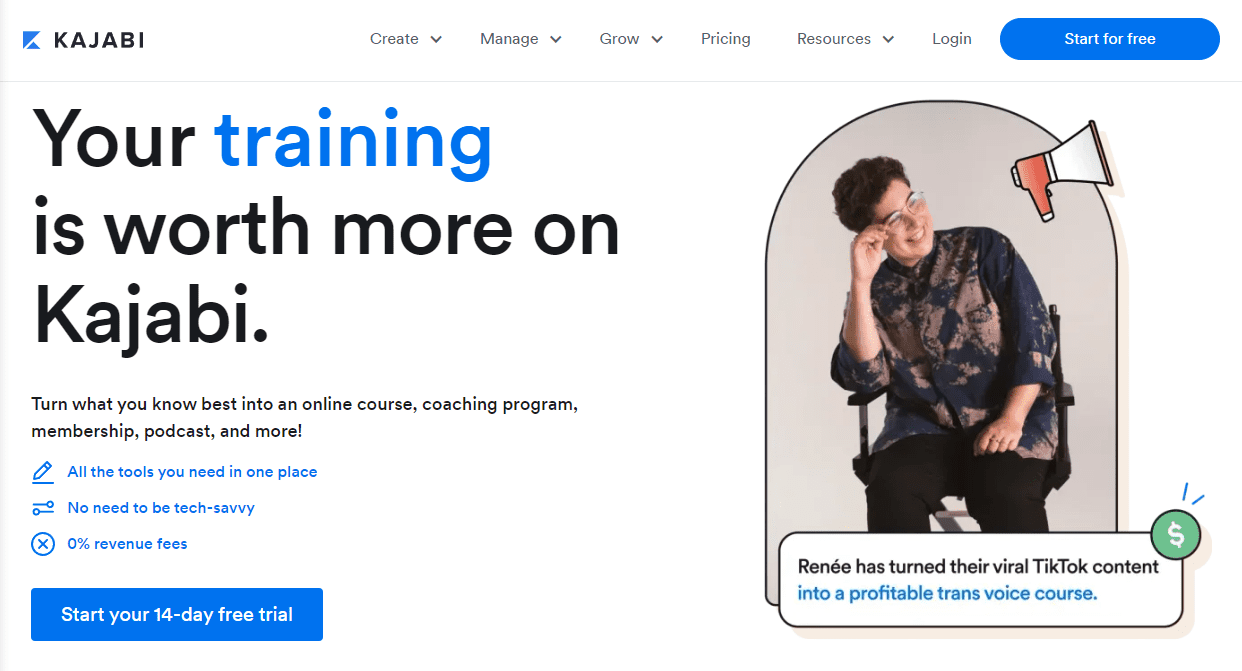Click the sliders icon beside No need to be tech-savvy

43,508
